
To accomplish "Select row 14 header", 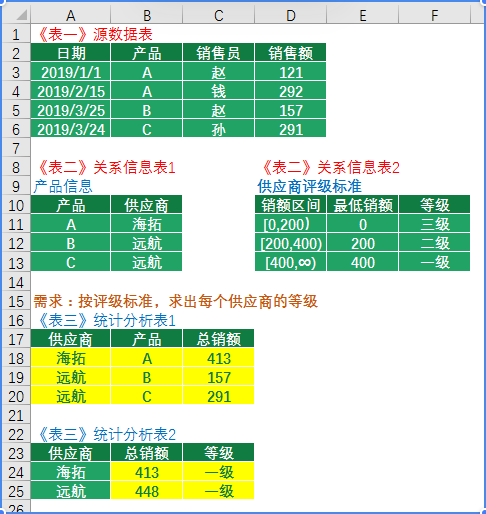I will (x=16, y=282).
